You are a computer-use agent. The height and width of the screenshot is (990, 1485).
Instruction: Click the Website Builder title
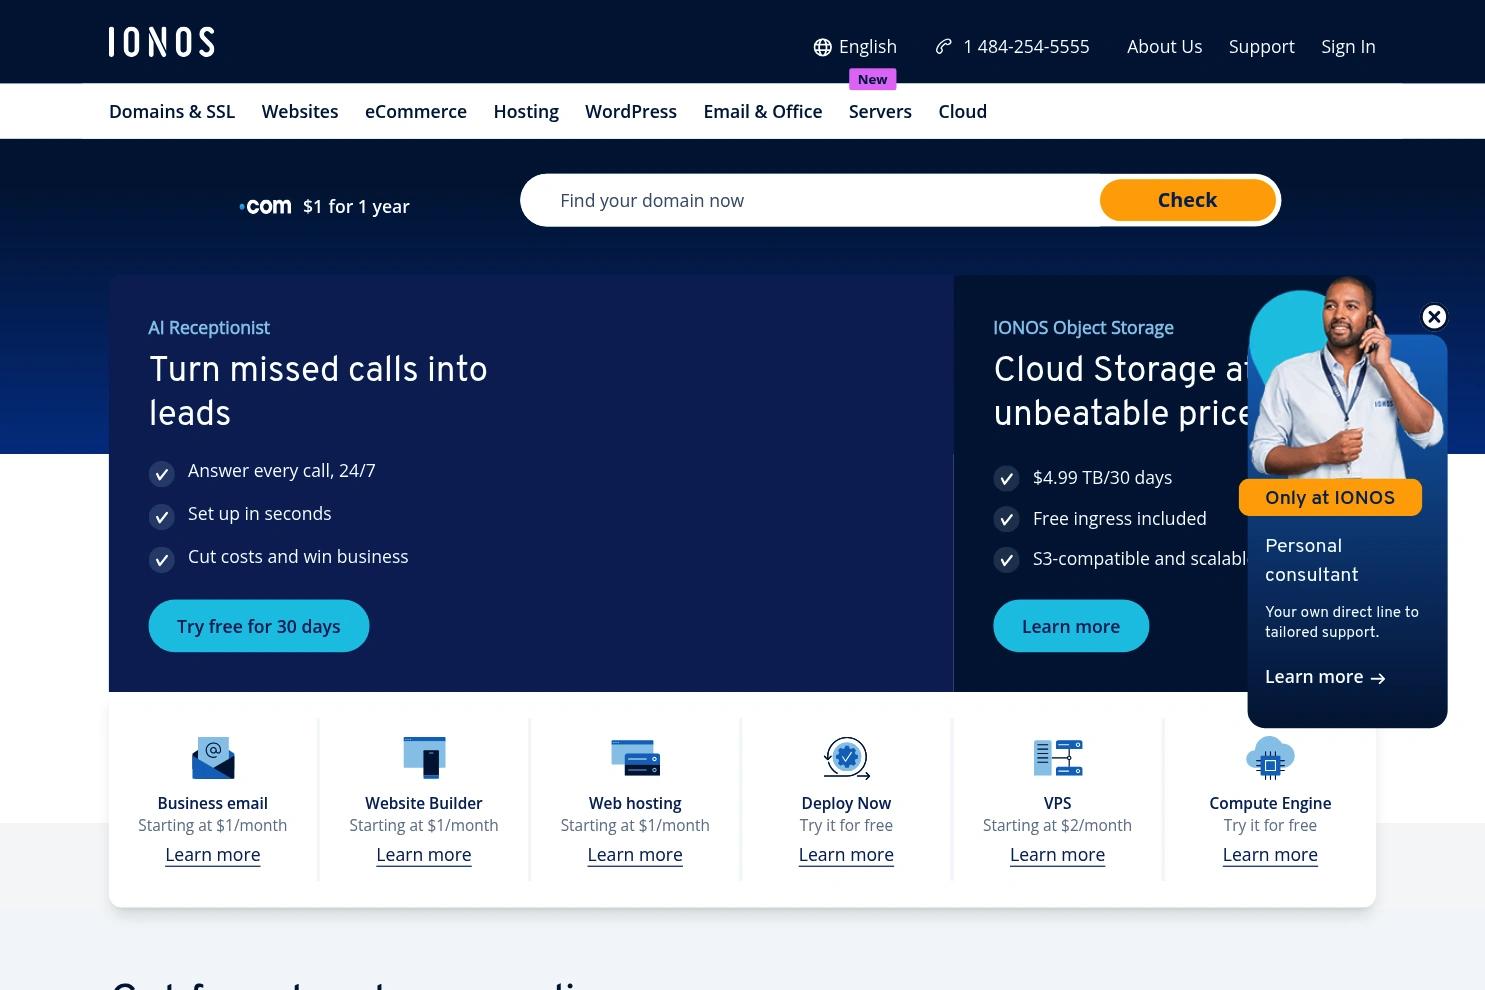tap(424, 803)
